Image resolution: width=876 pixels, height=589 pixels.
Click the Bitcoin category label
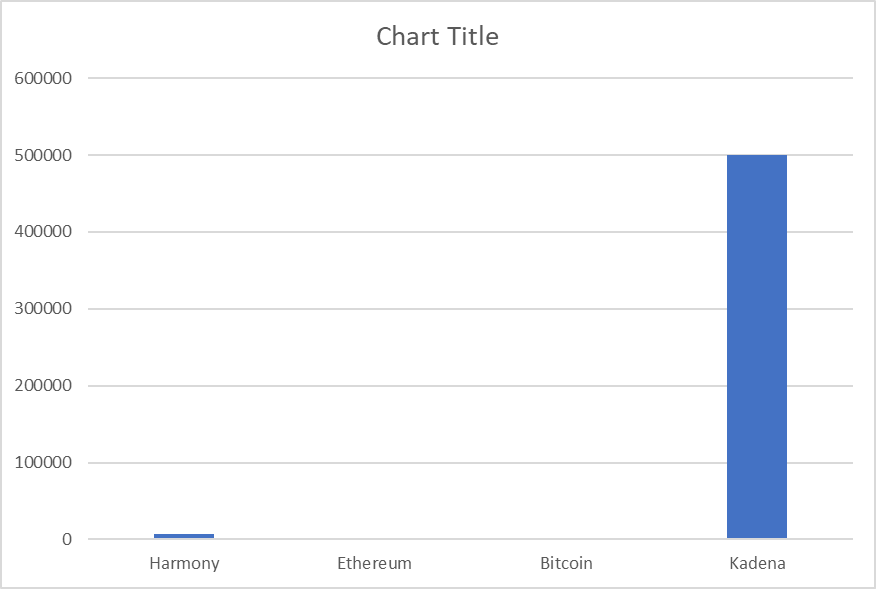(x=566, y=563)
